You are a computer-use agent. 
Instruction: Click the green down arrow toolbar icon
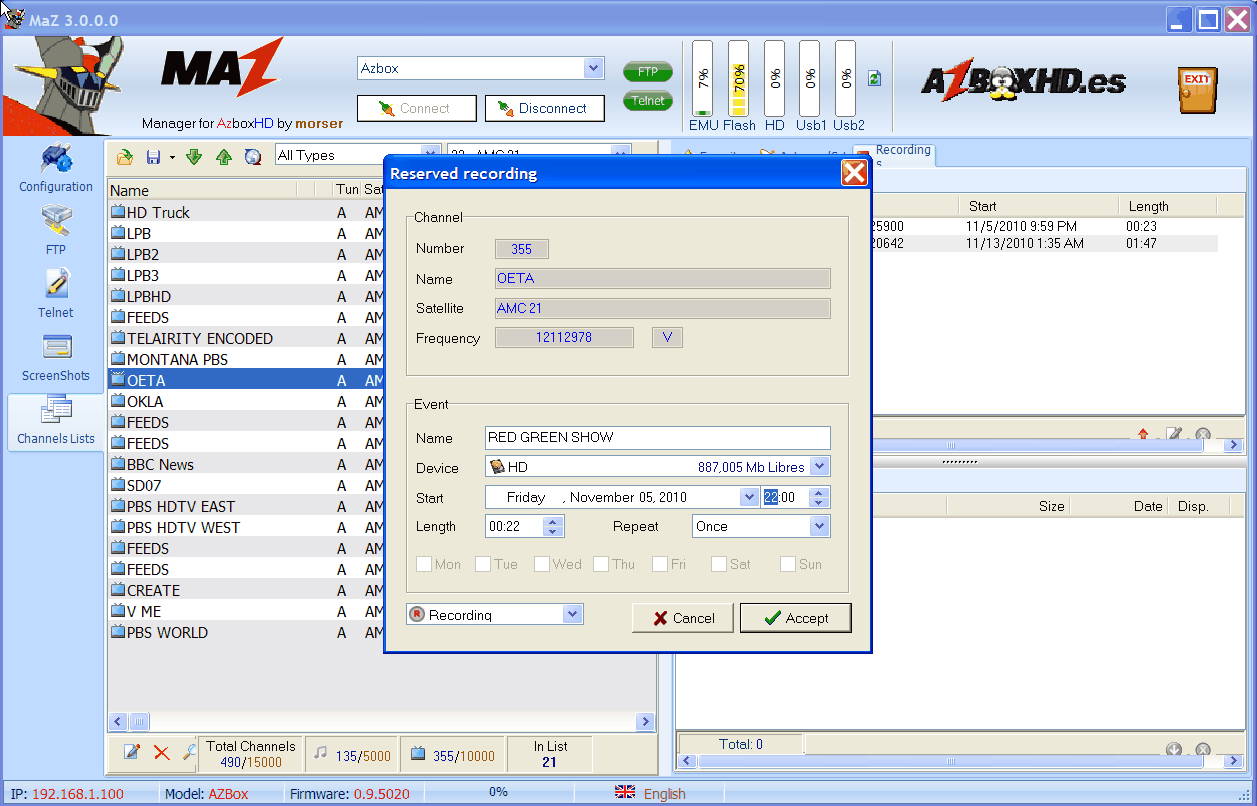click(x=194, y=157)
